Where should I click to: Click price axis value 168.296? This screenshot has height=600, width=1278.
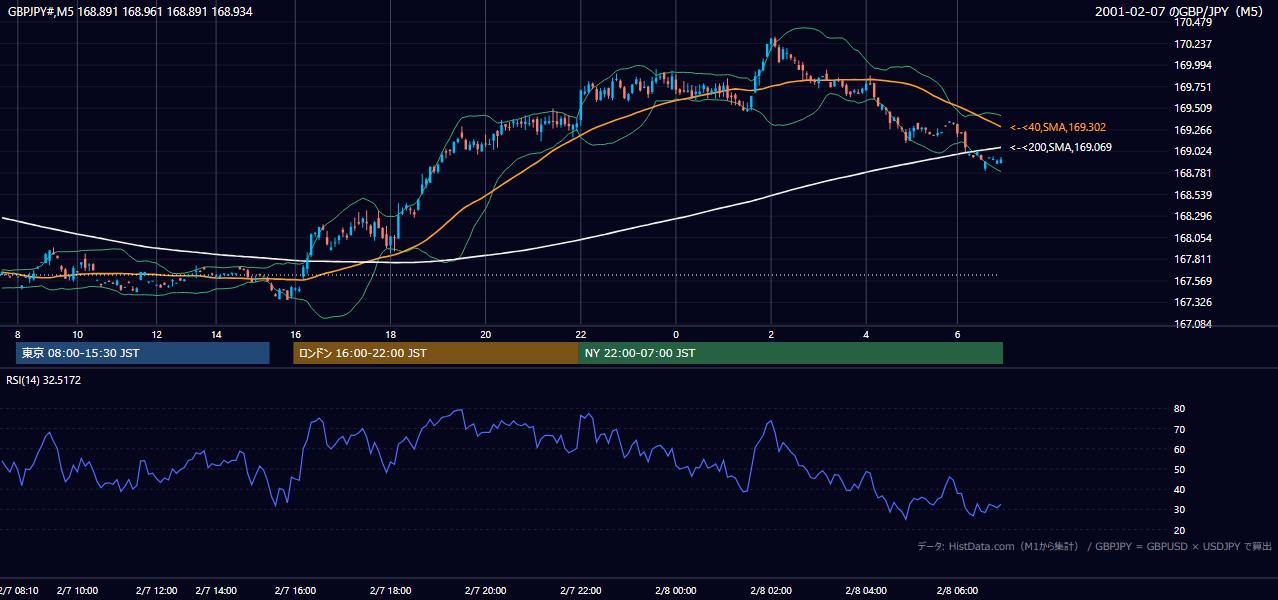[1193, 216]
